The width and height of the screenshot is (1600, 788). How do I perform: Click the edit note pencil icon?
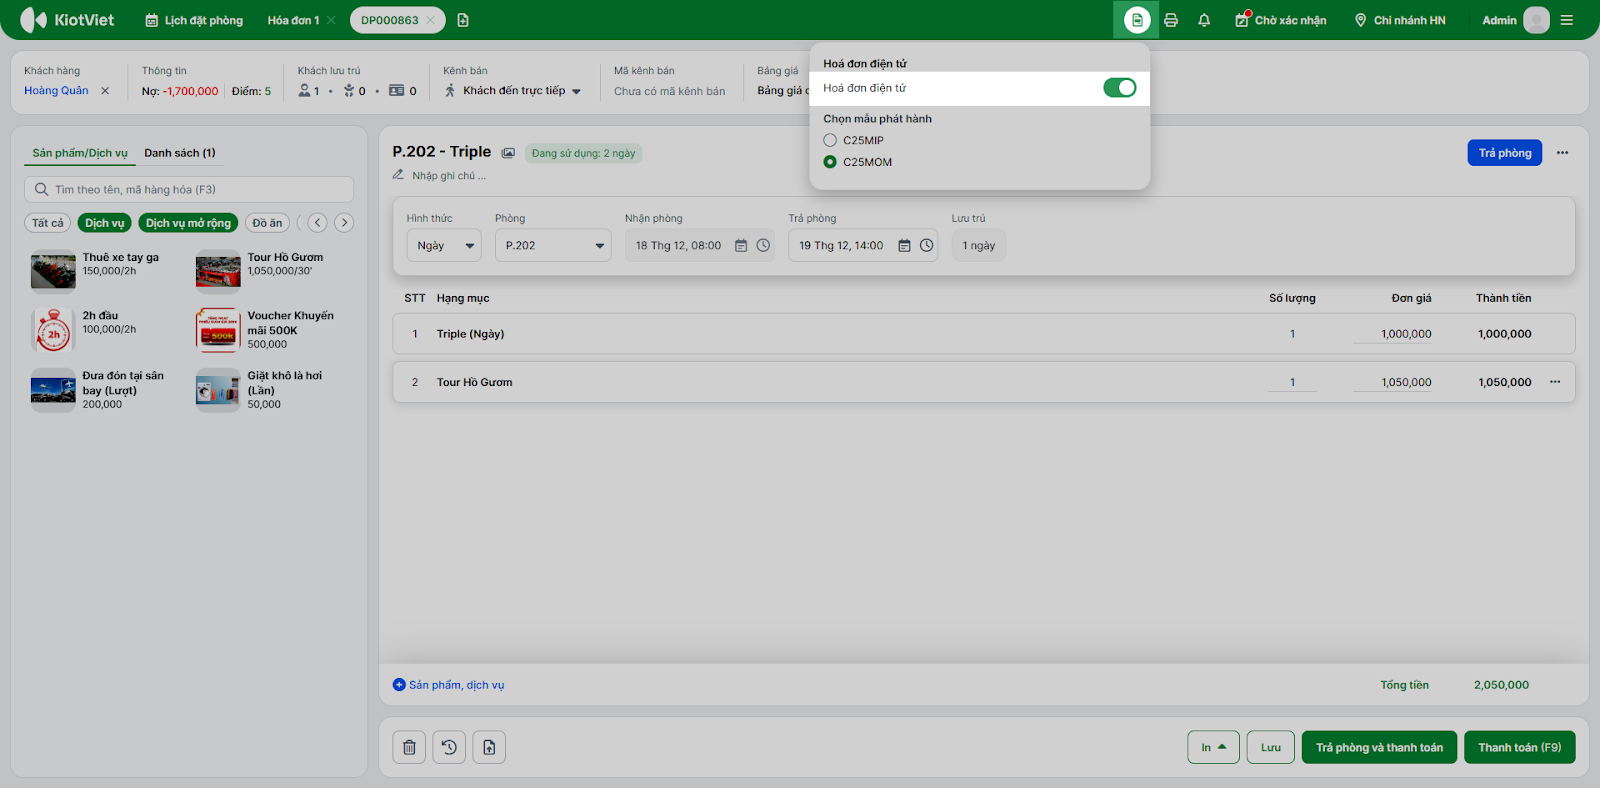(398, 175)
